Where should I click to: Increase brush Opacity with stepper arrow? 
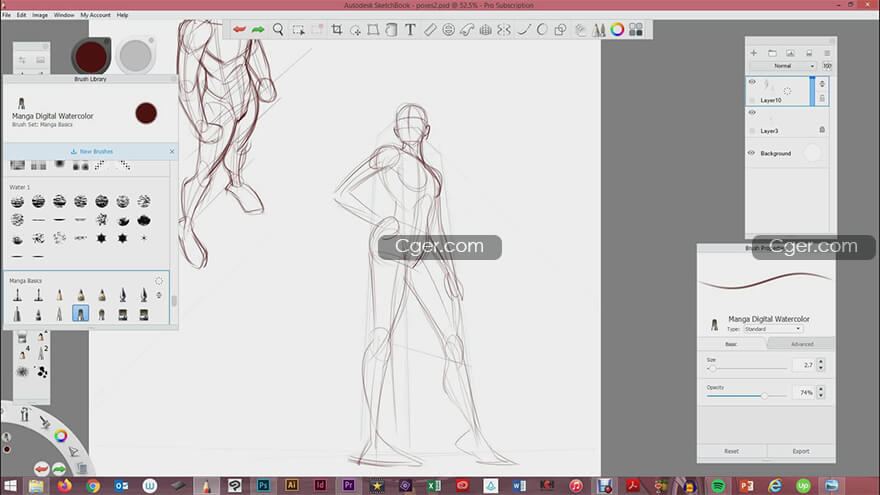[821, 389]
